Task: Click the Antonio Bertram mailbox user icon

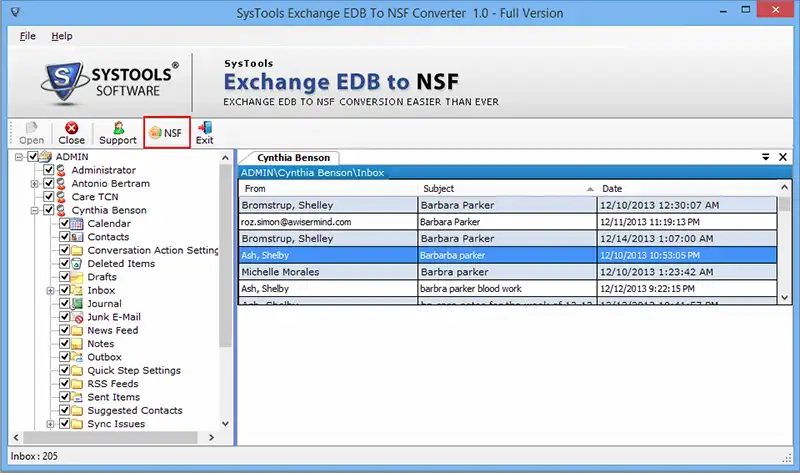Action: [x=61, y=183]
